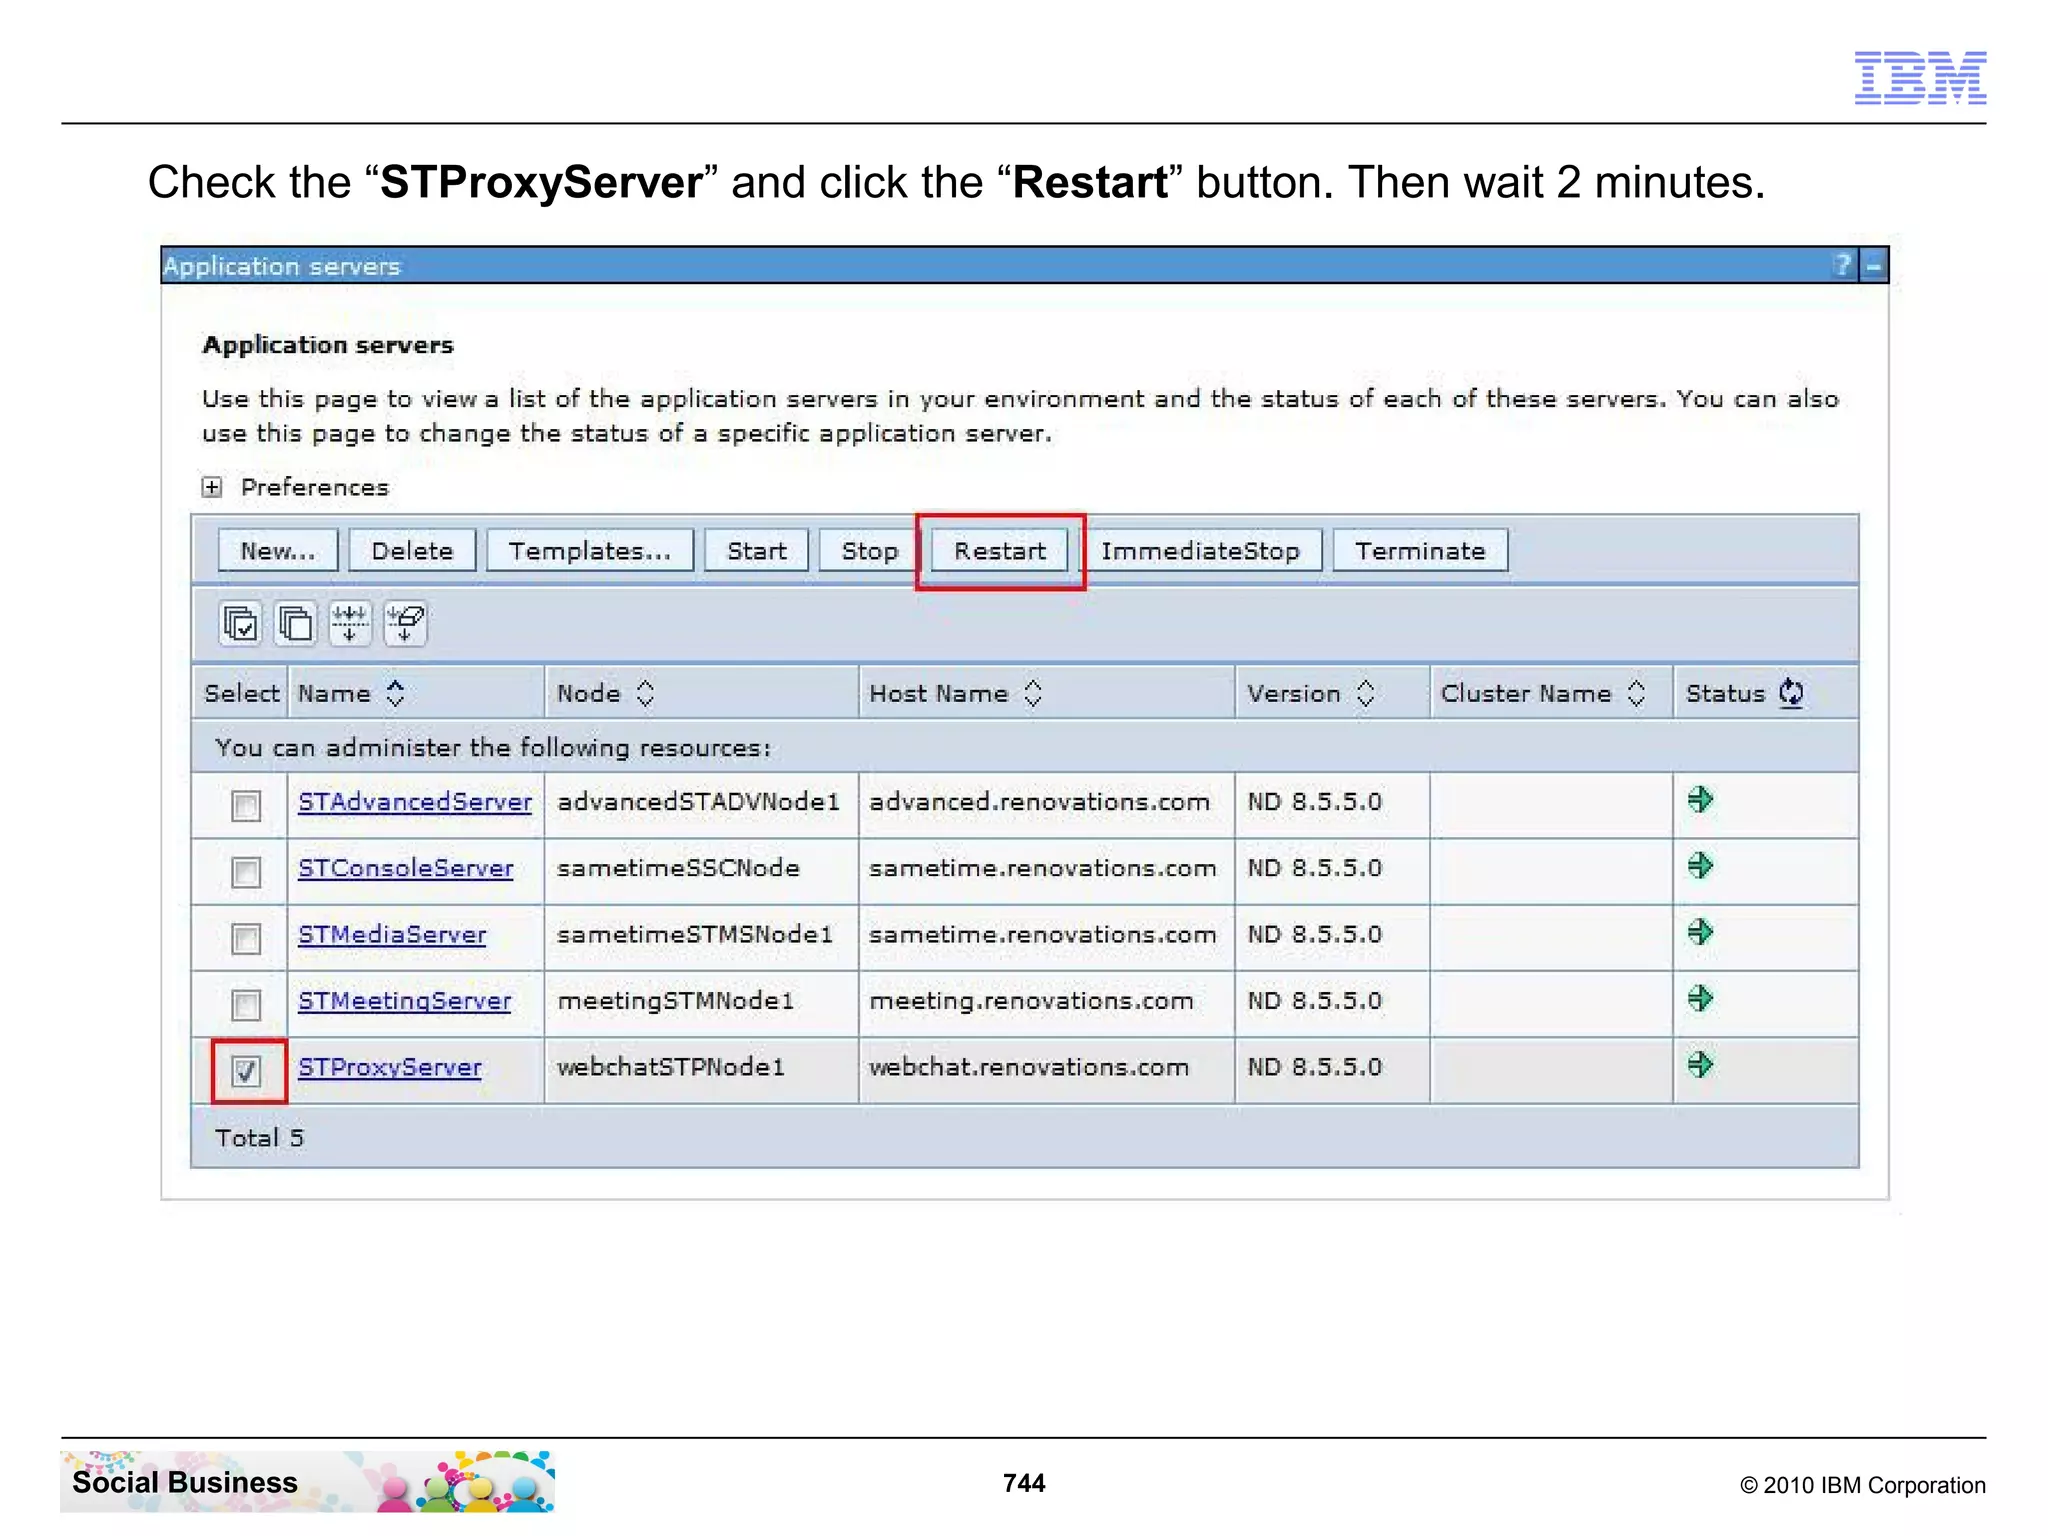Sort by Version column arrows

(1365, 693)
